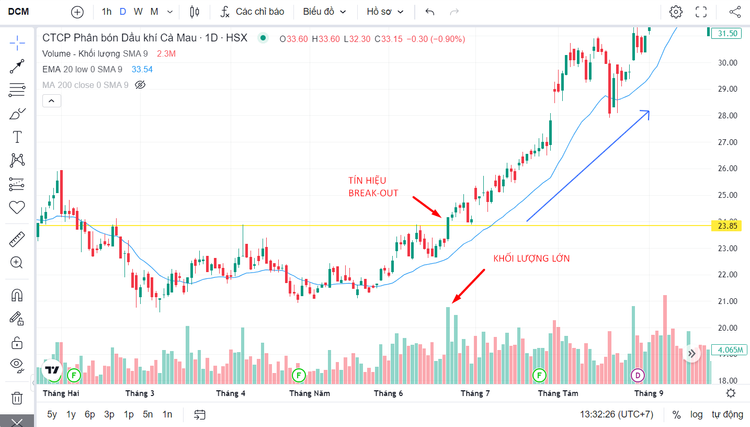Show the hidden MA 200 indicator
This screenshot has width=750, height=427.
[x=140, y=85]
